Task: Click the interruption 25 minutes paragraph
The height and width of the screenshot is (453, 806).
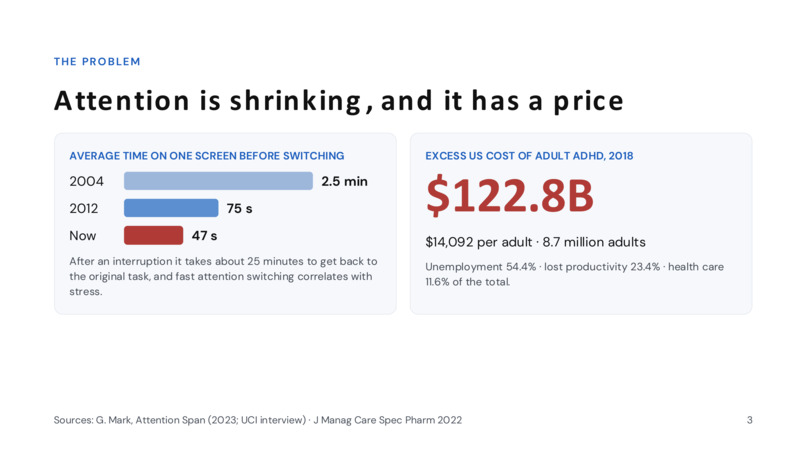Action: click(x=223, y=276)
